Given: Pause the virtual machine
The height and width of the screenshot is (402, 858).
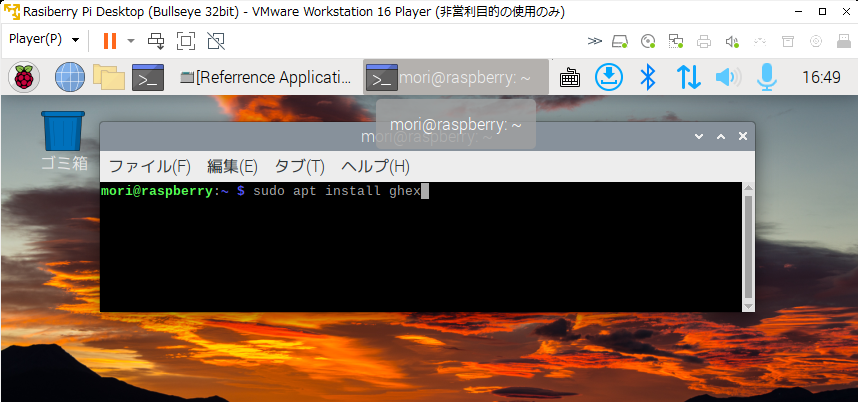Looking at the screenshot, I should [x=110, y=40].
